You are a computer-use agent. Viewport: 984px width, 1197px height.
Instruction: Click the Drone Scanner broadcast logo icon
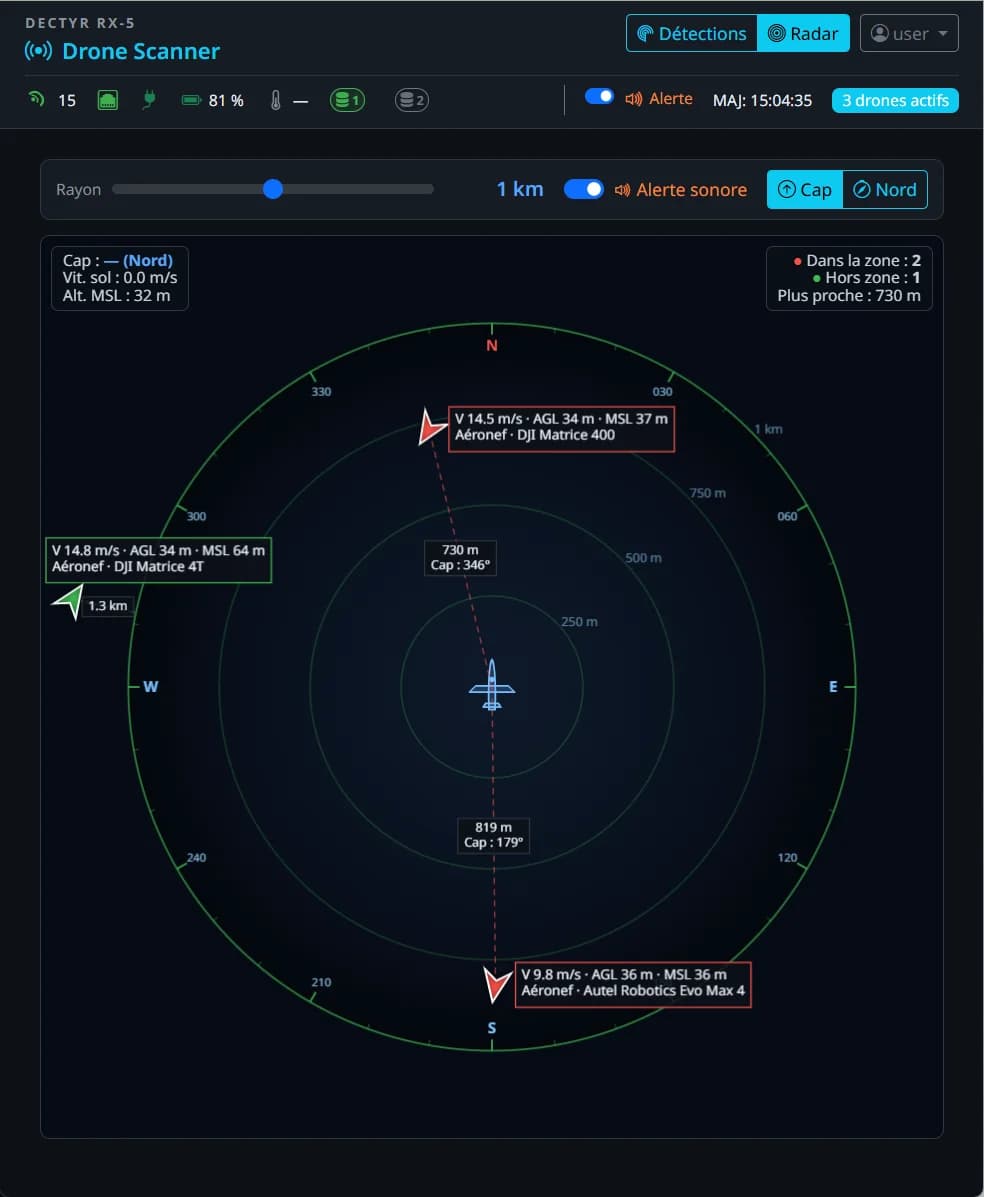[x=38, y=51]
